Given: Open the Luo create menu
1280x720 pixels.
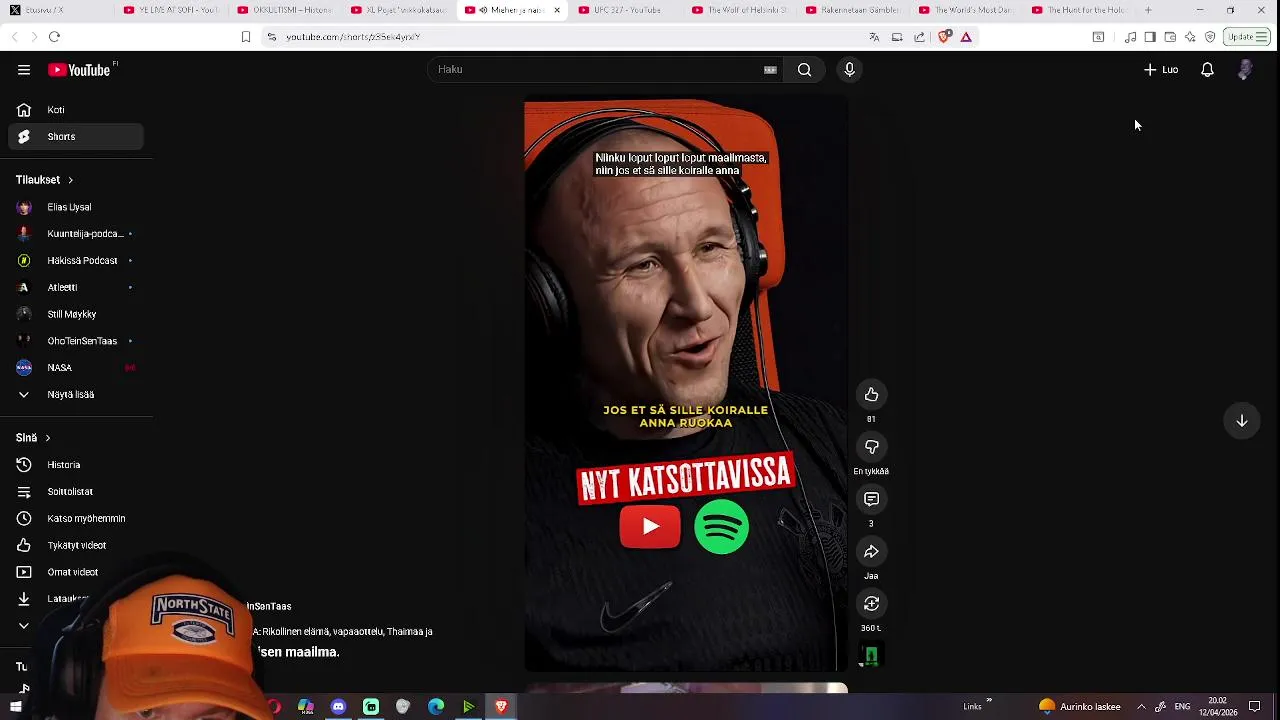Looking at the screenshot, I should pyautogui.click(x=1161, y=70).
